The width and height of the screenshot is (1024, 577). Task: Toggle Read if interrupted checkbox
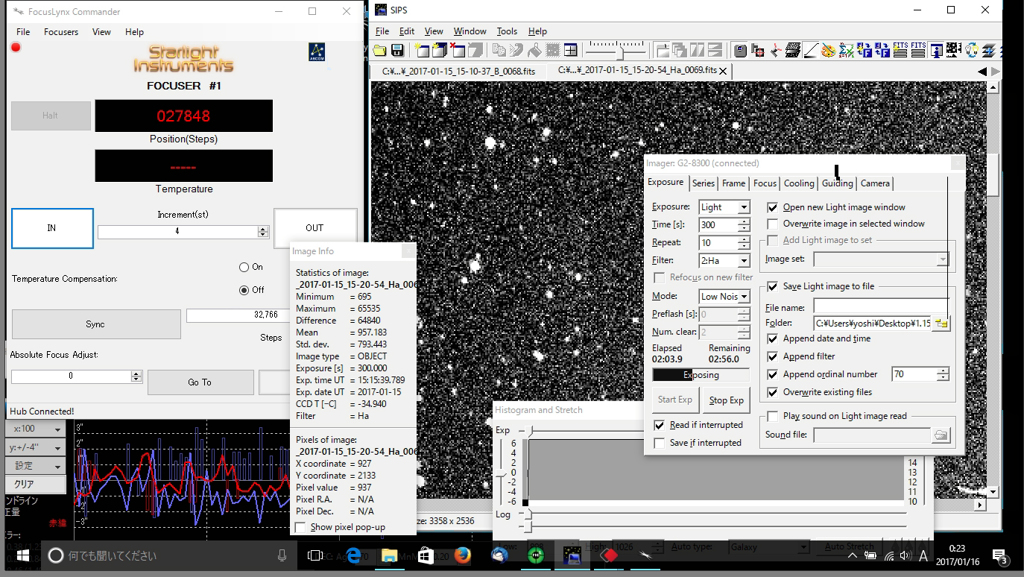point(660,425)
